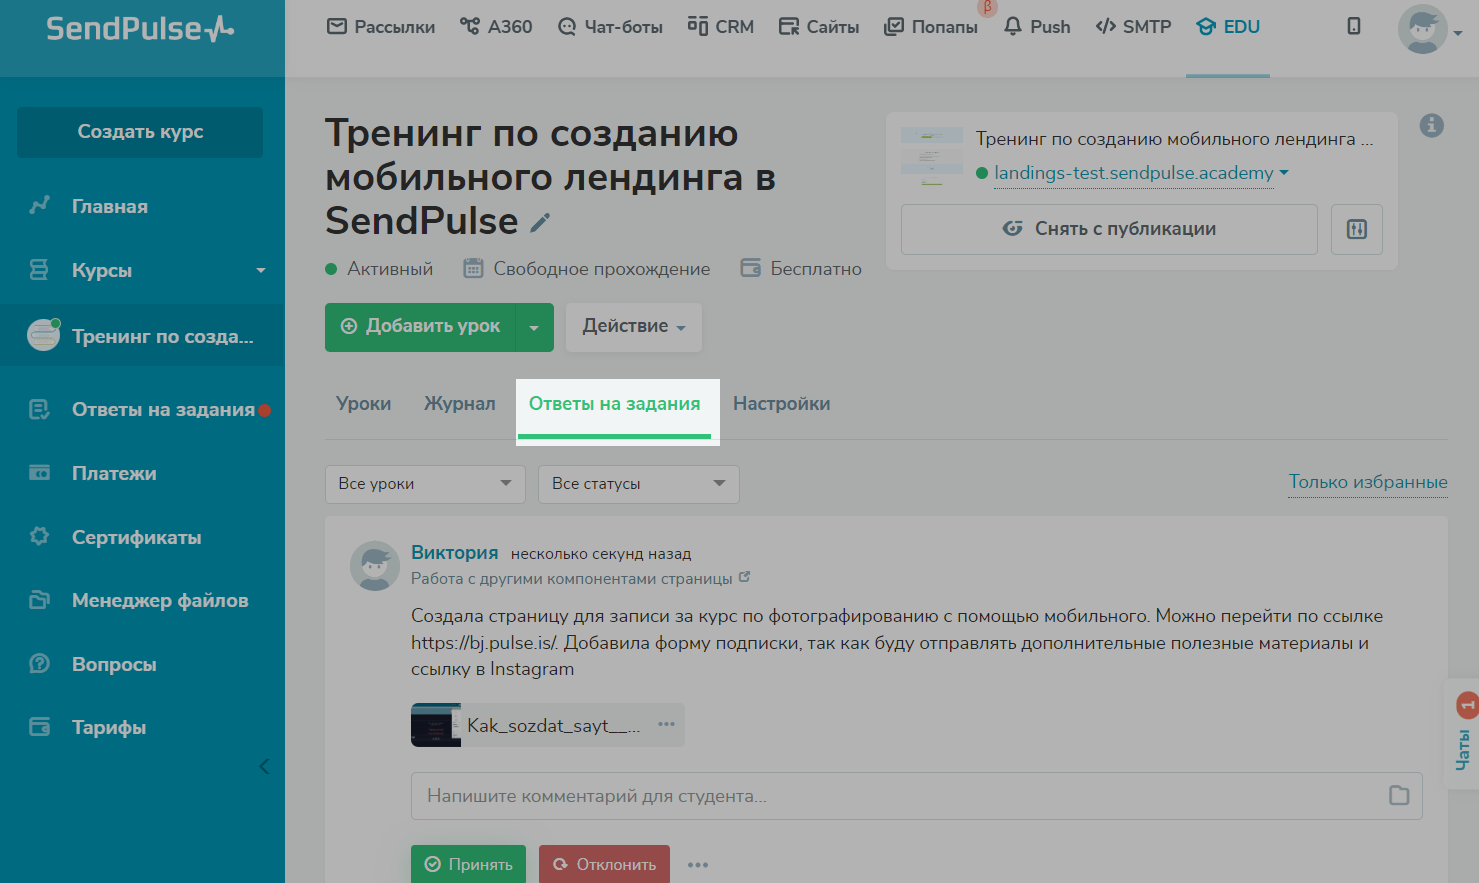Click the student comment input field
Viewport: 1479px width, 883px height.
tap(900, 796)
